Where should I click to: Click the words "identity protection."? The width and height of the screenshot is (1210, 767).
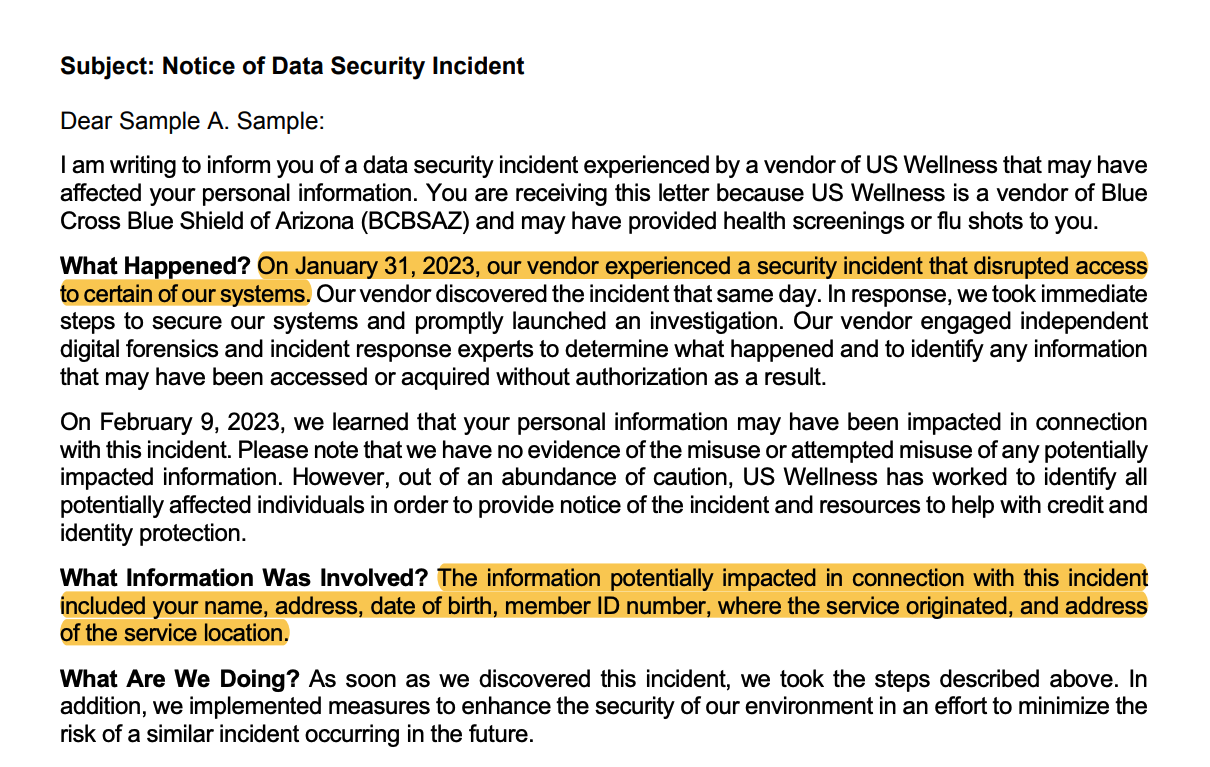152,533
